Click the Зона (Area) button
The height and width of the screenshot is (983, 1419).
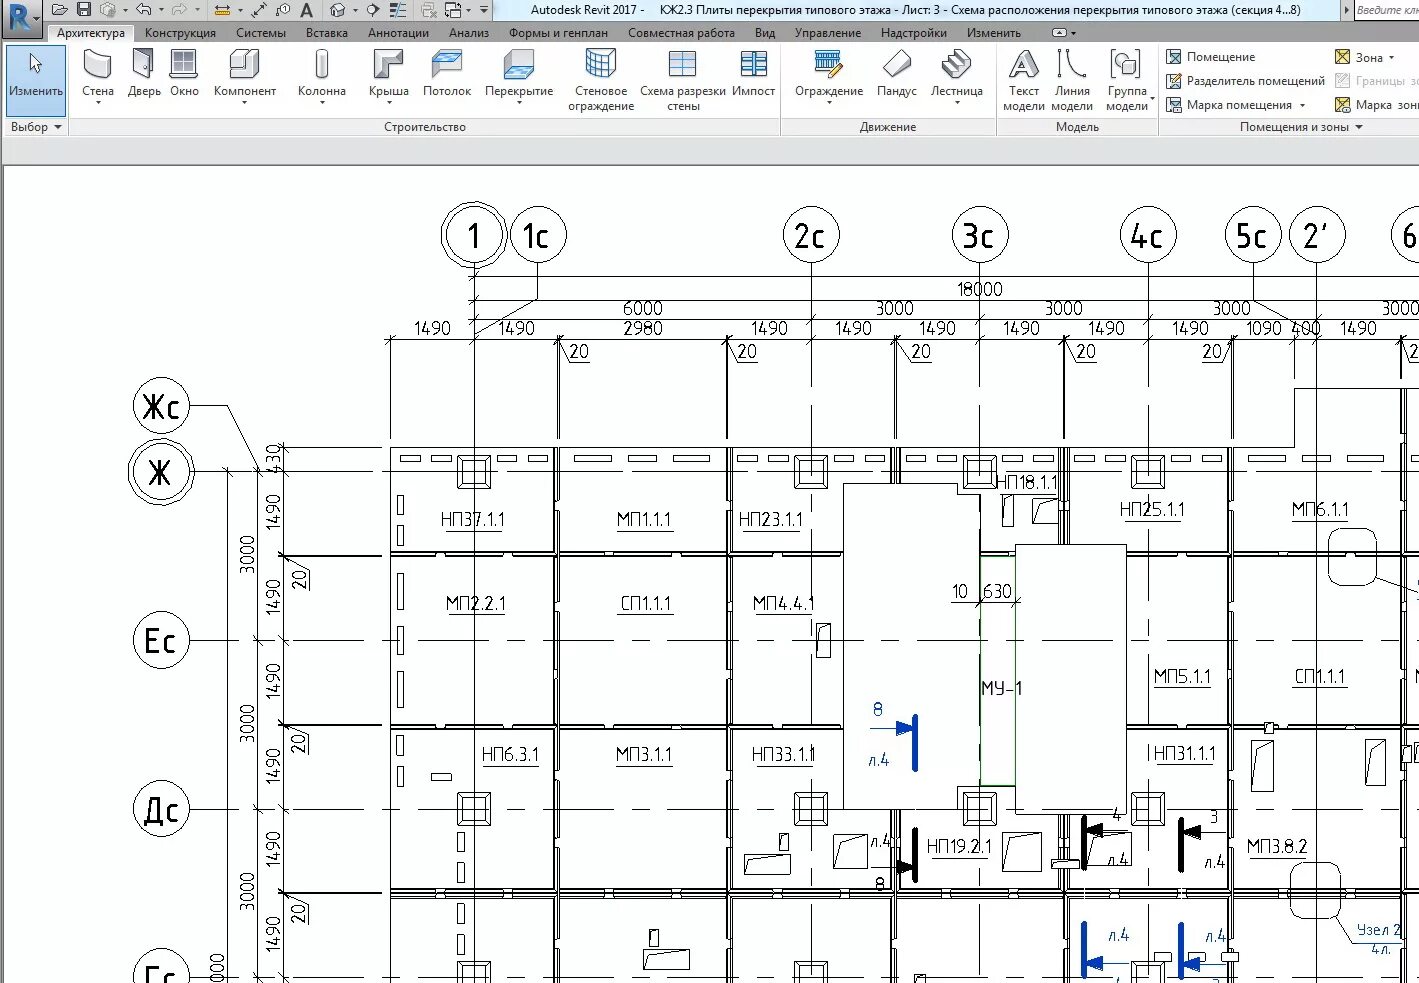coord(1359,57)
